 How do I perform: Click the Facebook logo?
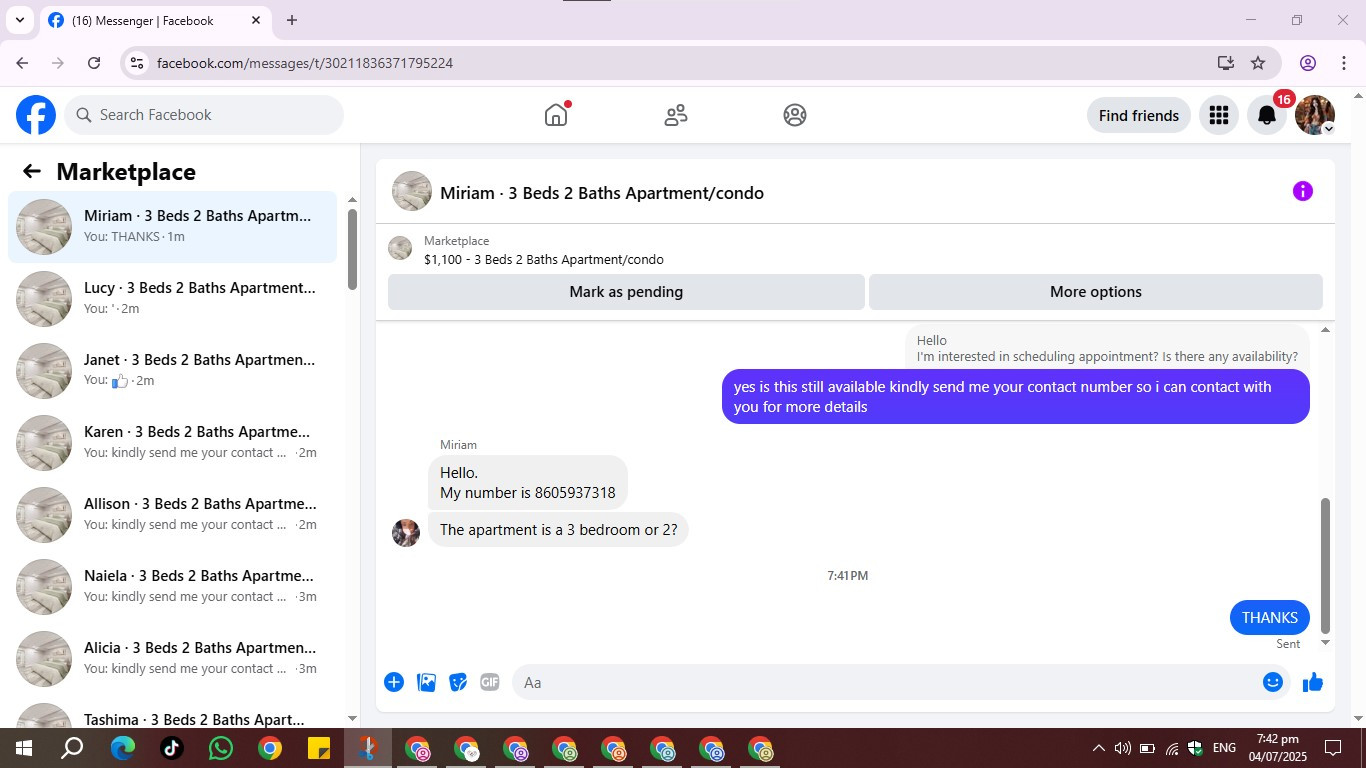pyautogui.click(x=36, y=115)
